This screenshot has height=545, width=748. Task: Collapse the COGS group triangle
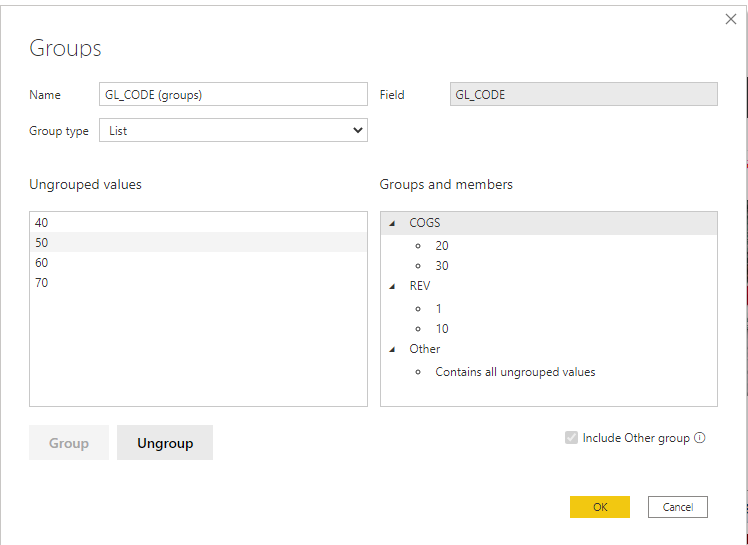pos(392,223)
